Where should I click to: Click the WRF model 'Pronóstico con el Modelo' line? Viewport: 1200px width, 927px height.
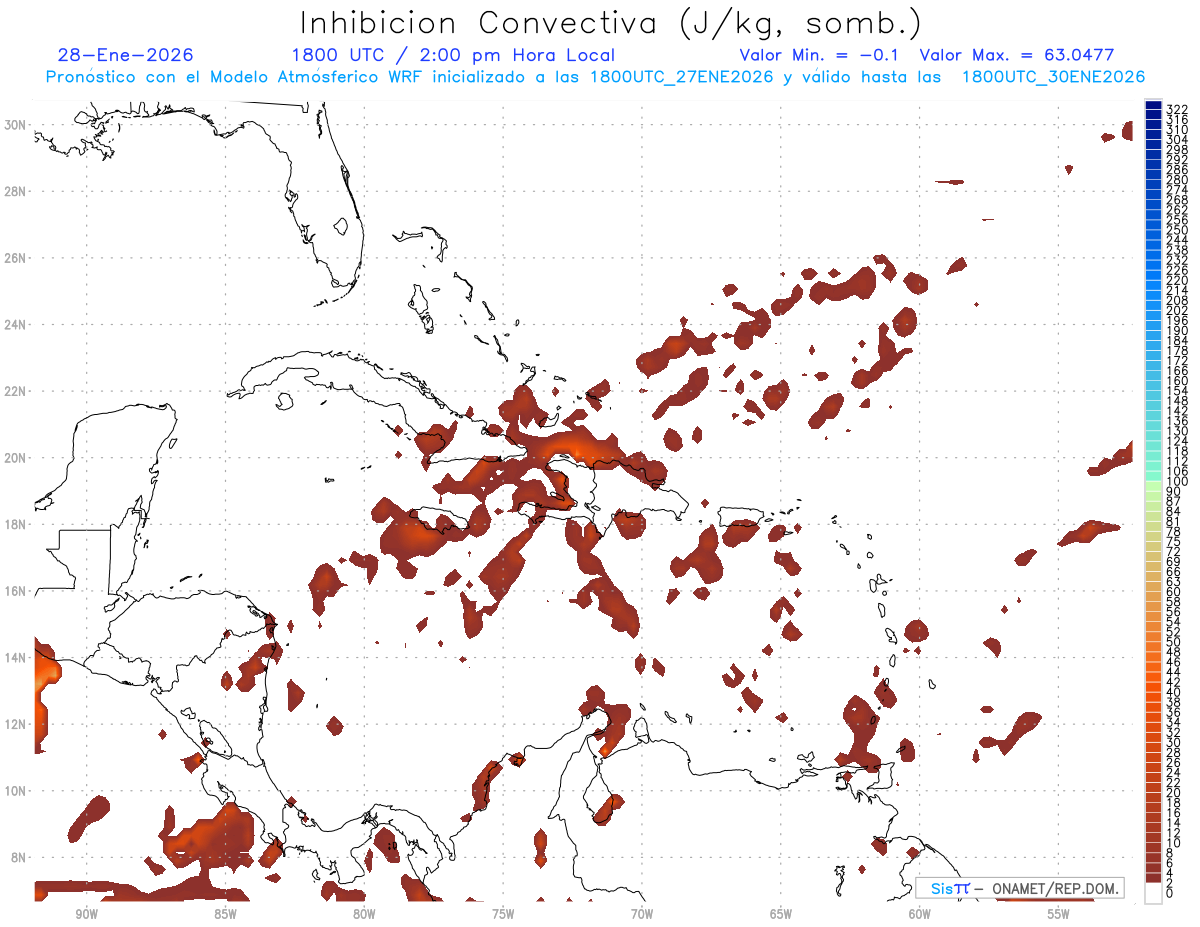tap(595, 77)
